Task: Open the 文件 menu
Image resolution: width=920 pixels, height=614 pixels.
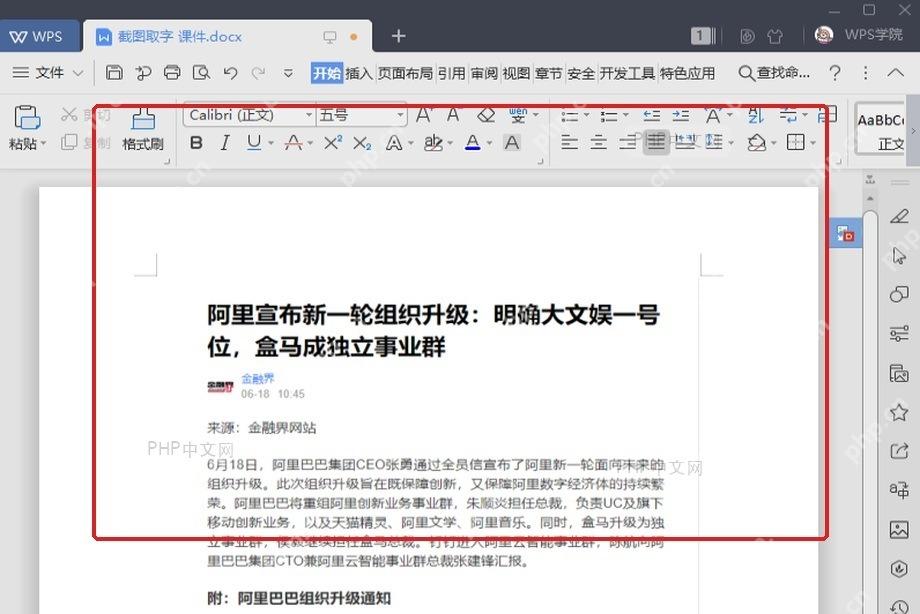Action: [x=48, y=73]
